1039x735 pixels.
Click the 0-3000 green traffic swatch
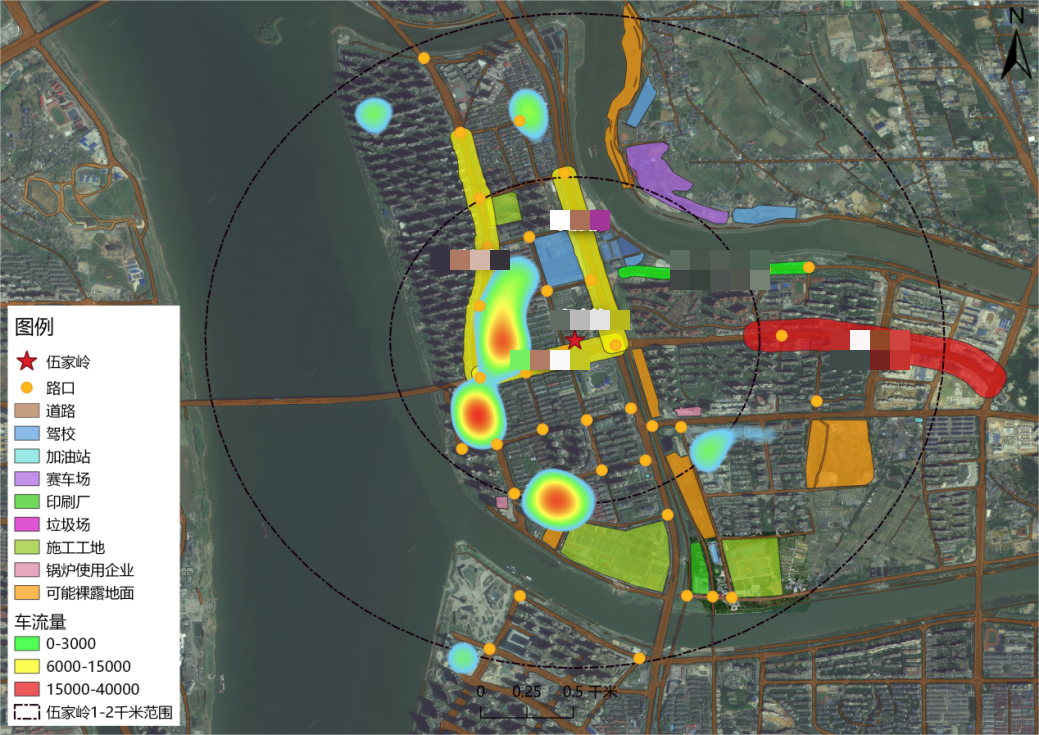click(27, 643)
